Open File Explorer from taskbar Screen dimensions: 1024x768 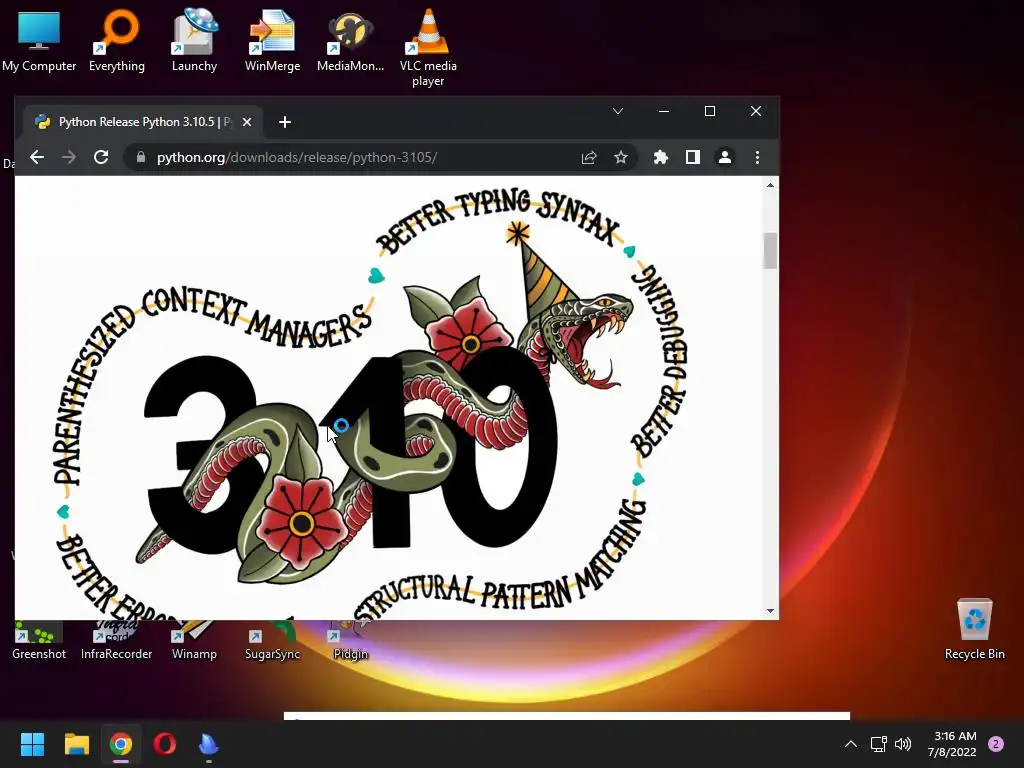click(x=76, y=744)
